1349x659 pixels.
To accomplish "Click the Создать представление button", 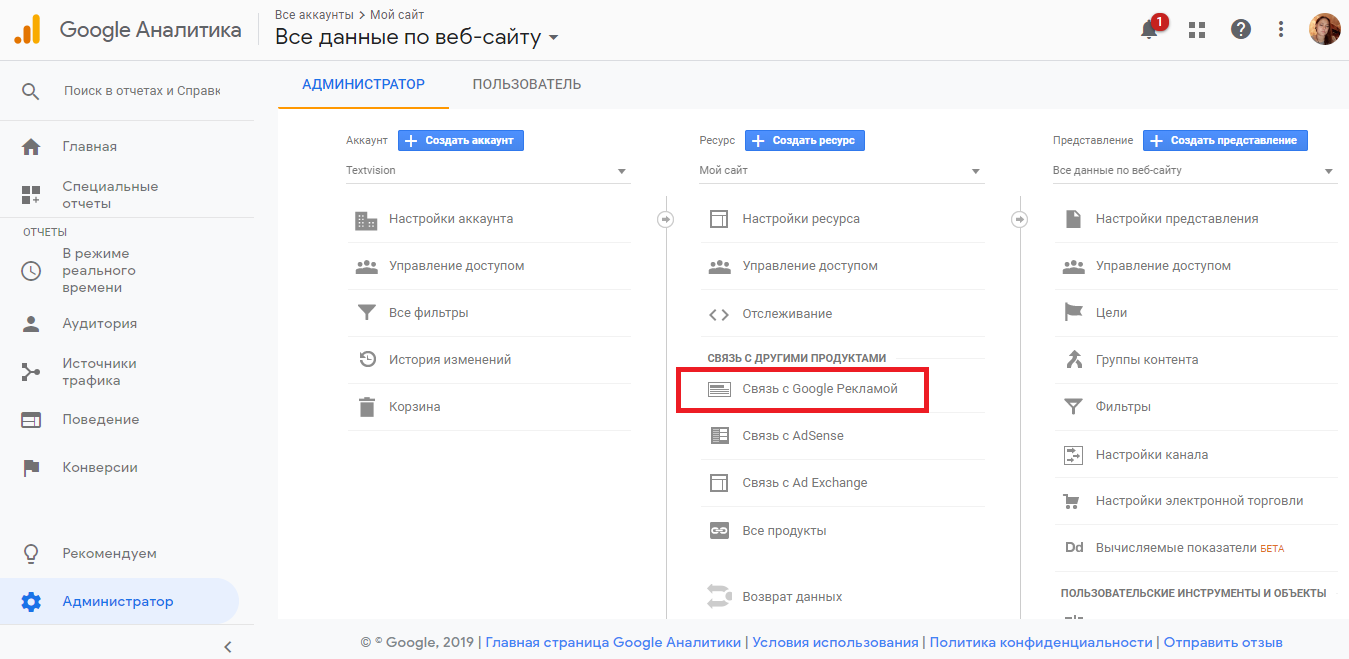I will point(1225,141).
